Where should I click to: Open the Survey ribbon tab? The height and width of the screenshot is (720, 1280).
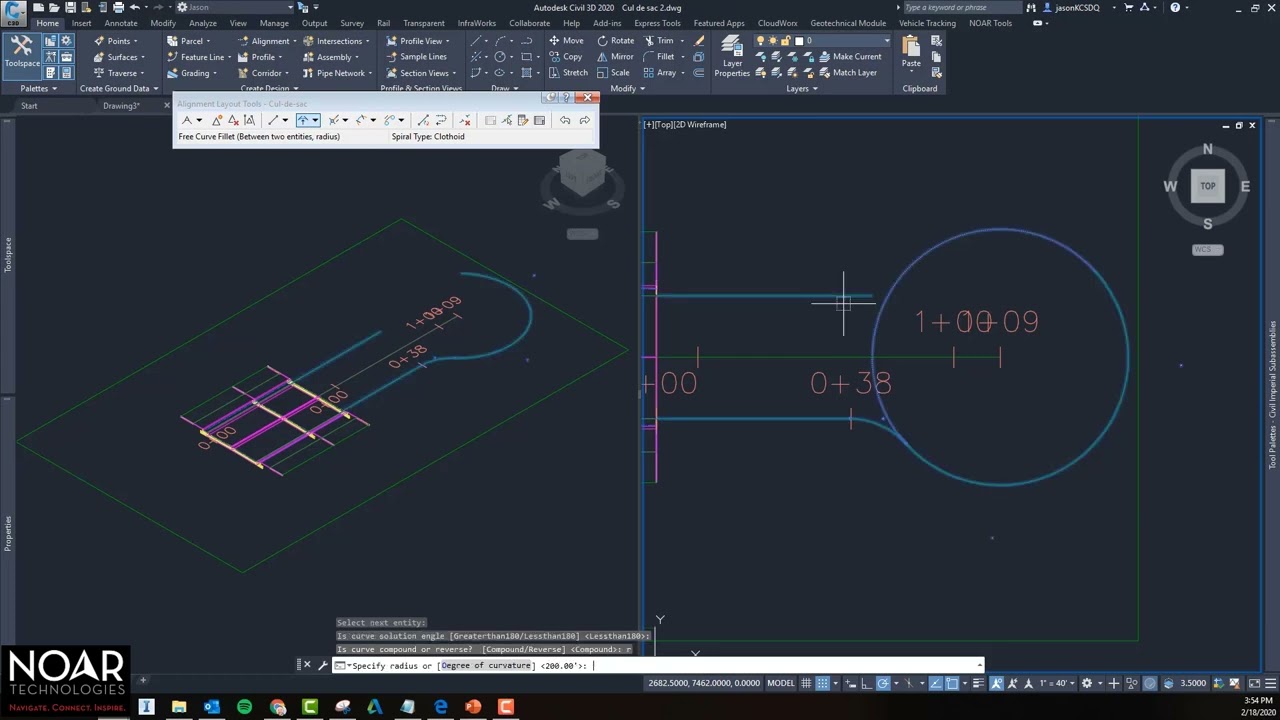point(352,23)
